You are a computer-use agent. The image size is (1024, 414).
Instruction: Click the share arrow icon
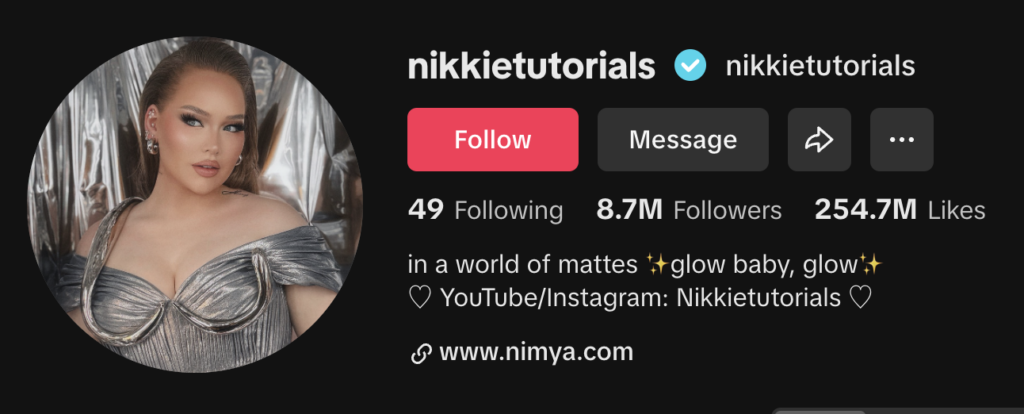coord(819,140)
